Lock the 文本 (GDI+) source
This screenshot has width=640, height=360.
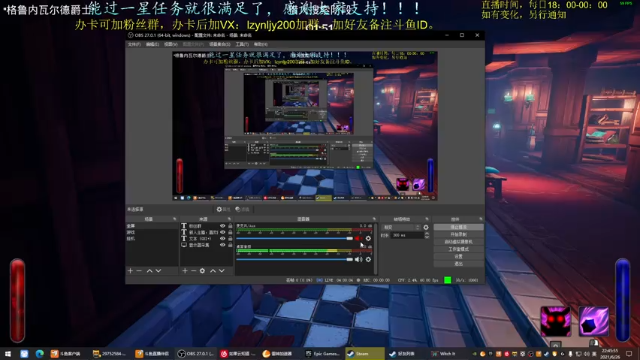point(230,238)
